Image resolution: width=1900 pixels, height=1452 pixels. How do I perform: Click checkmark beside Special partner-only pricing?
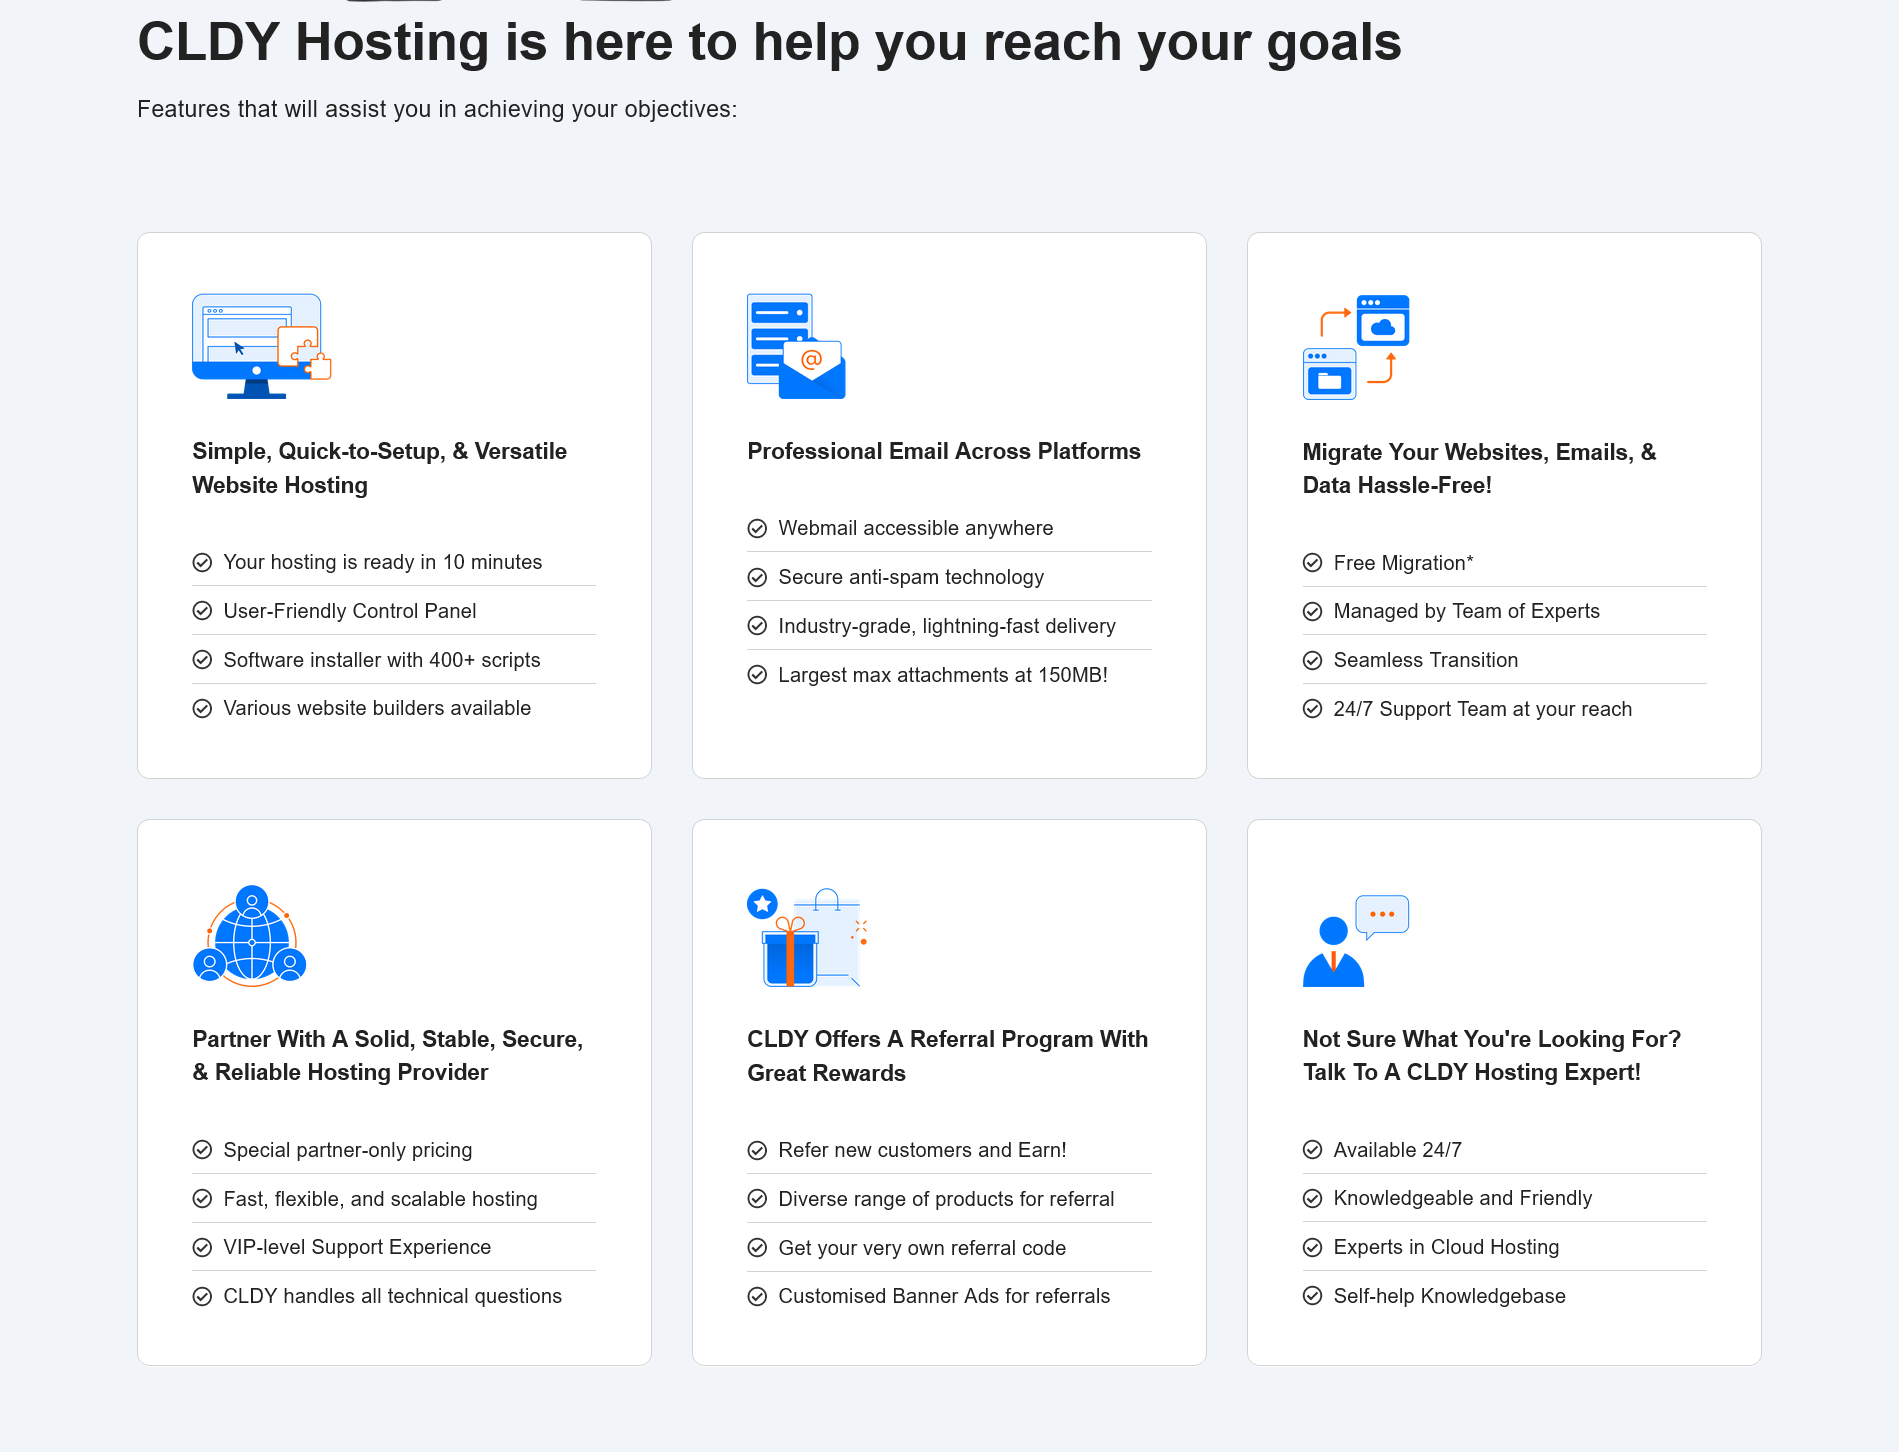[202, 1150]
